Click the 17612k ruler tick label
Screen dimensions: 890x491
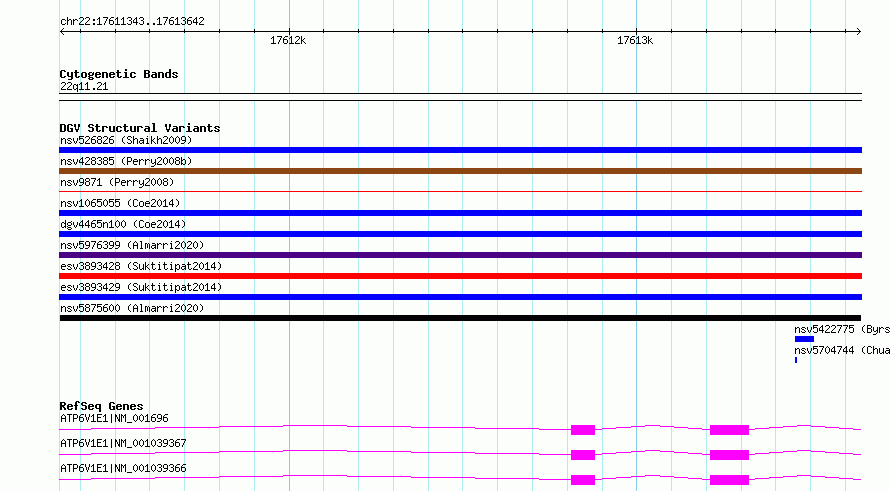tap(288, 40)
